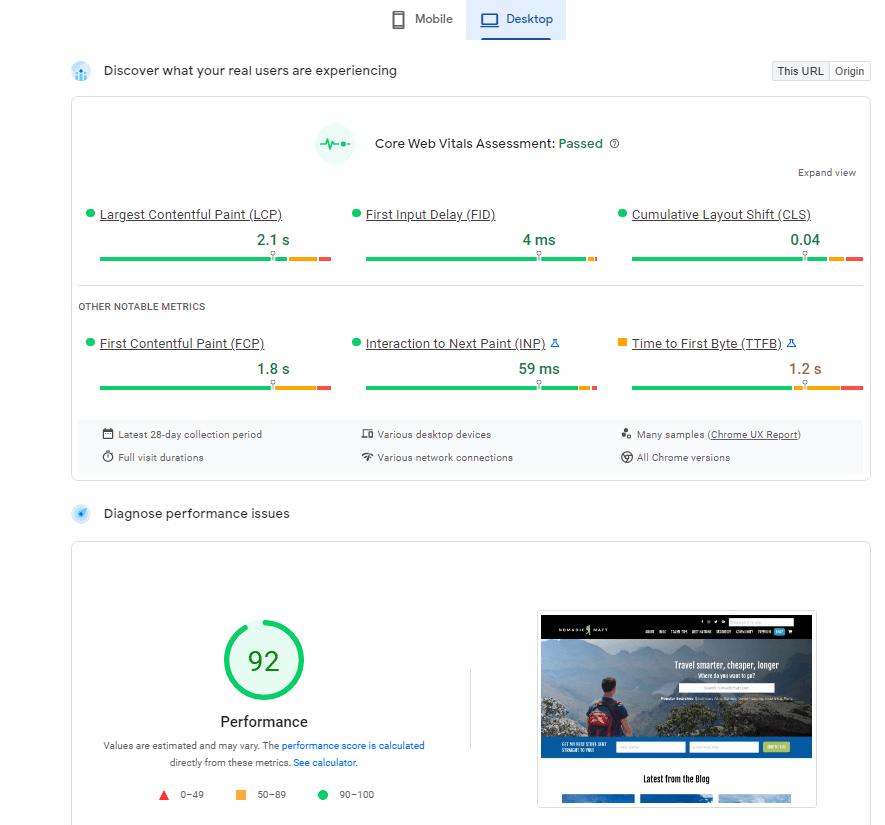Click the calendar icon for collection period
This screenshot has width=885, height=825.
point(108,434)
